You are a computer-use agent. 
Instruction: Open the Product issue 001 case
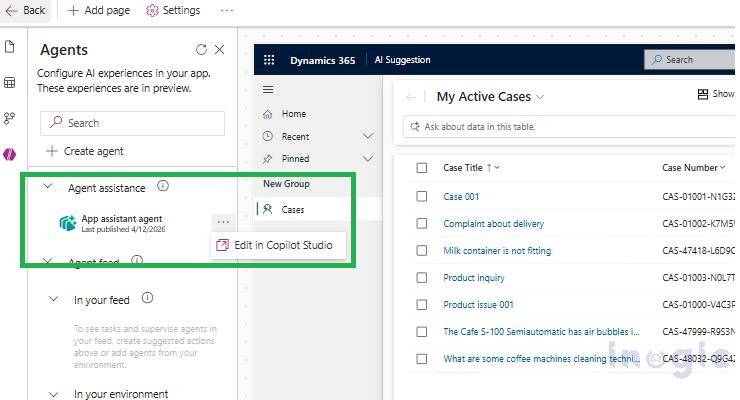[x=478, y=305]
